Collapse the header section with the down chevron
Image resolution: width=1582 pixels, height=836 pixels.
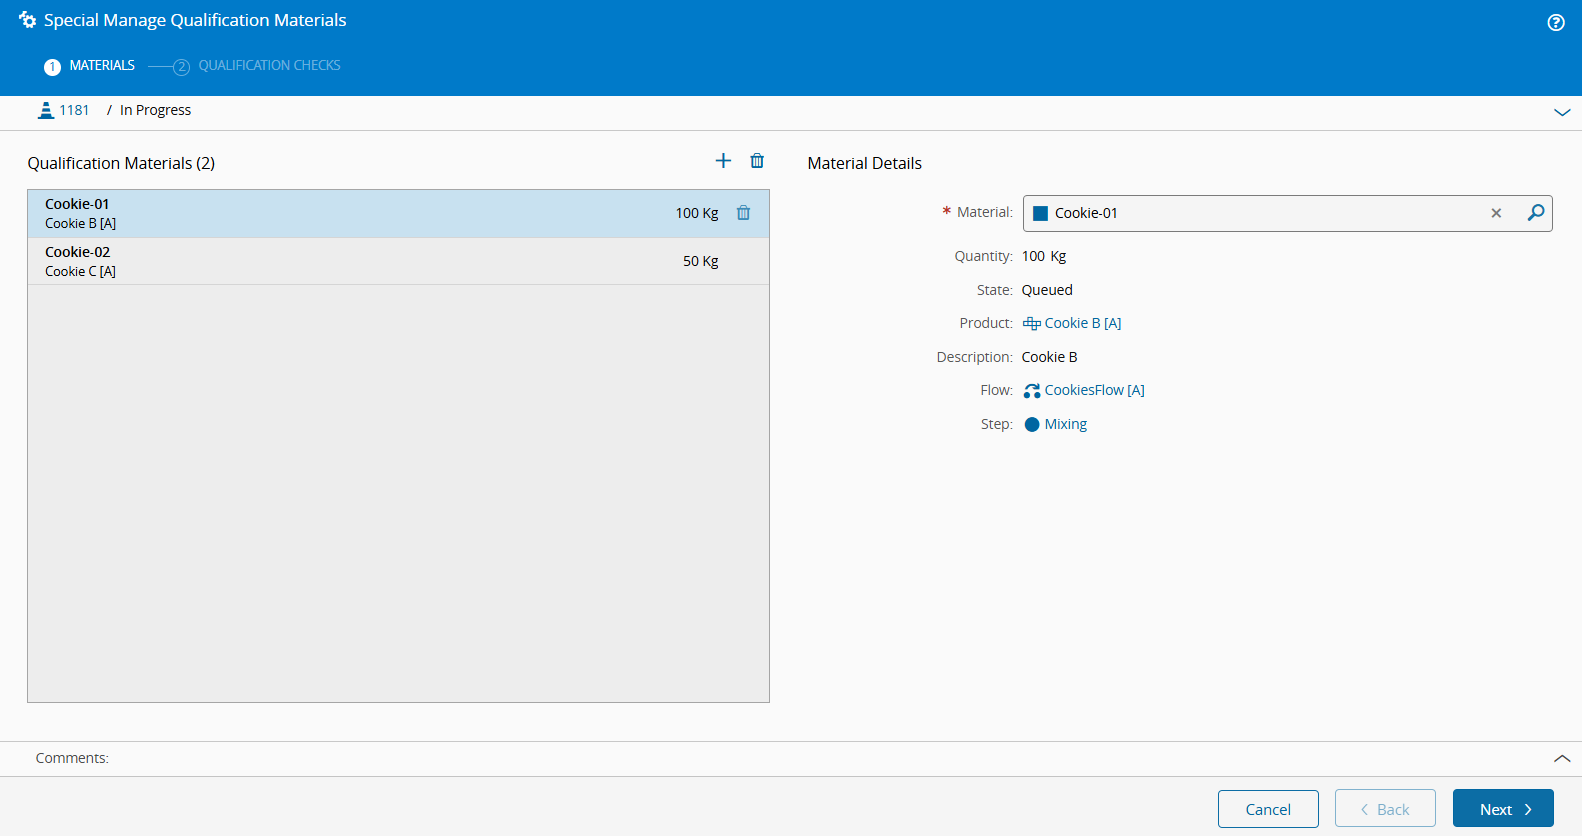[x=1561, y=112]
